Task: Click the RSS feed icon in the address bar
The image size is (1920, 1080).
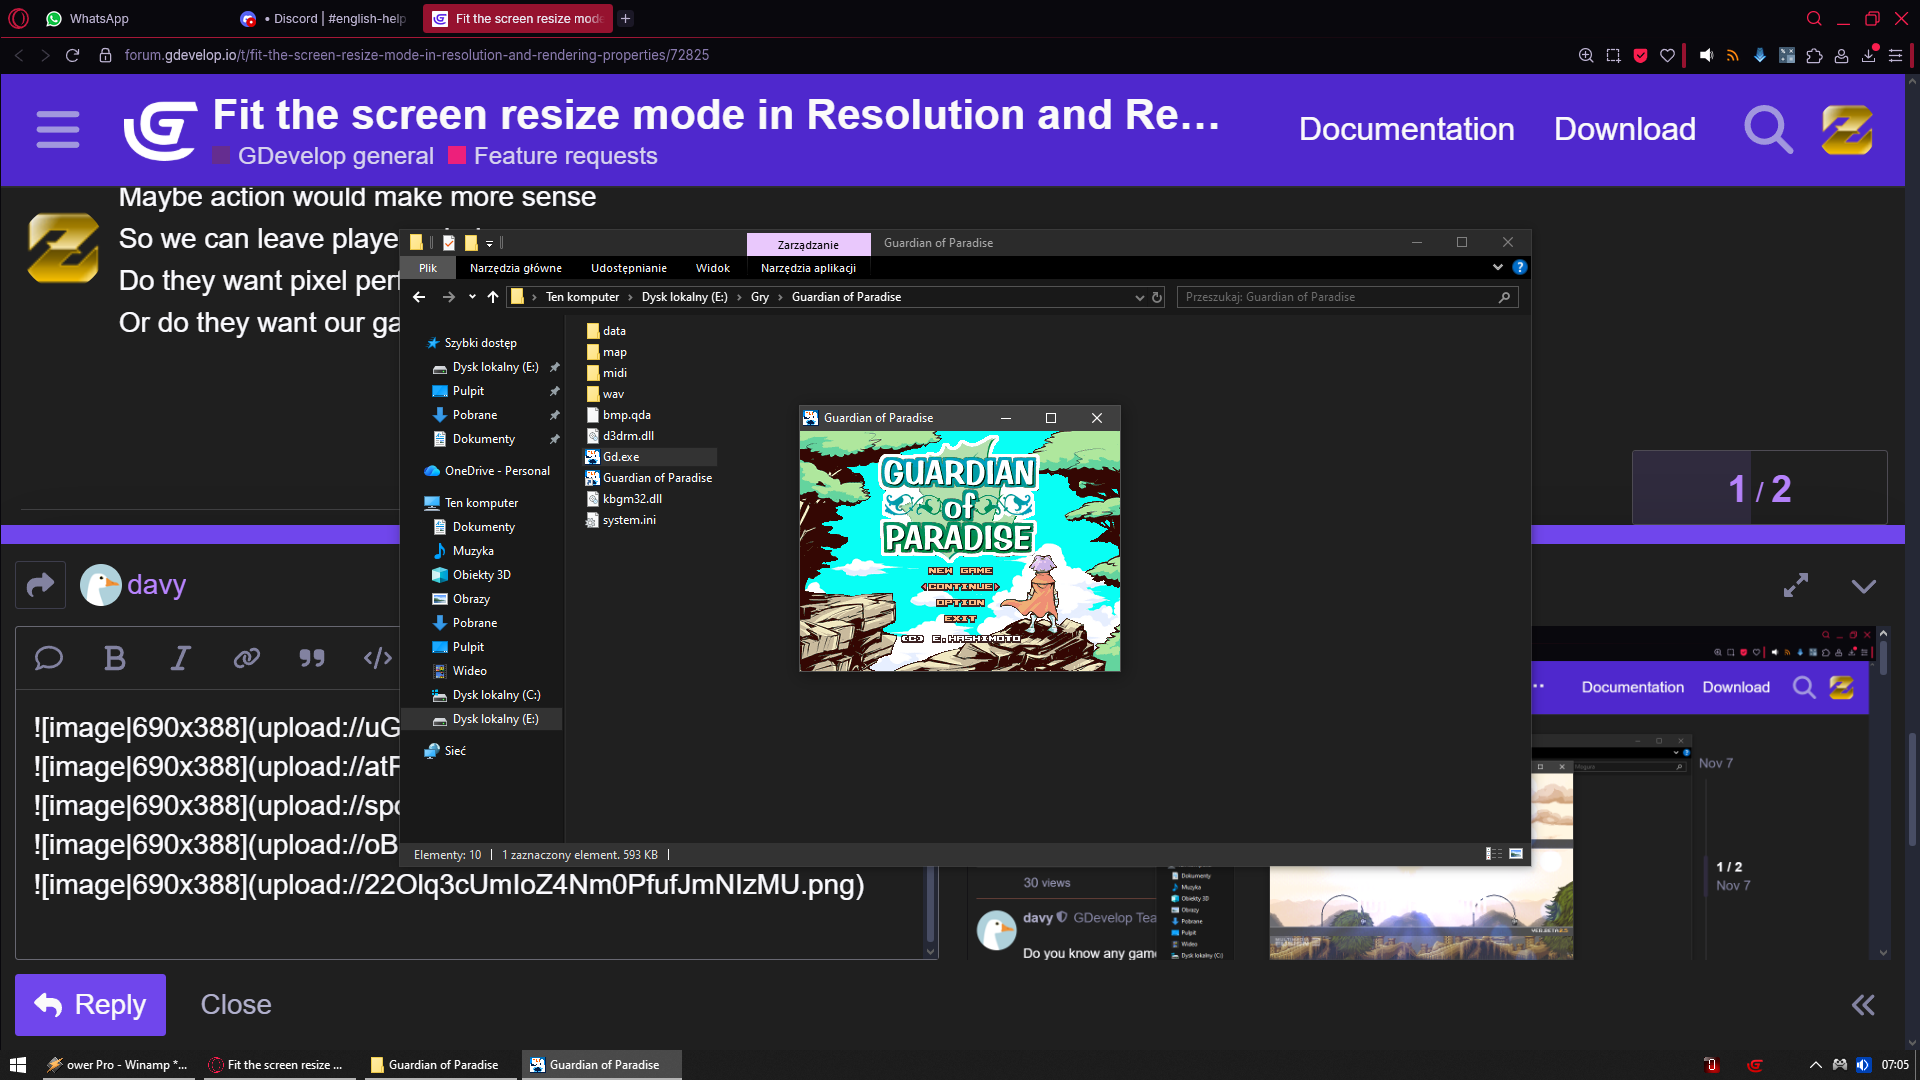Action: pyautogui.click(x=1733, y=55)
